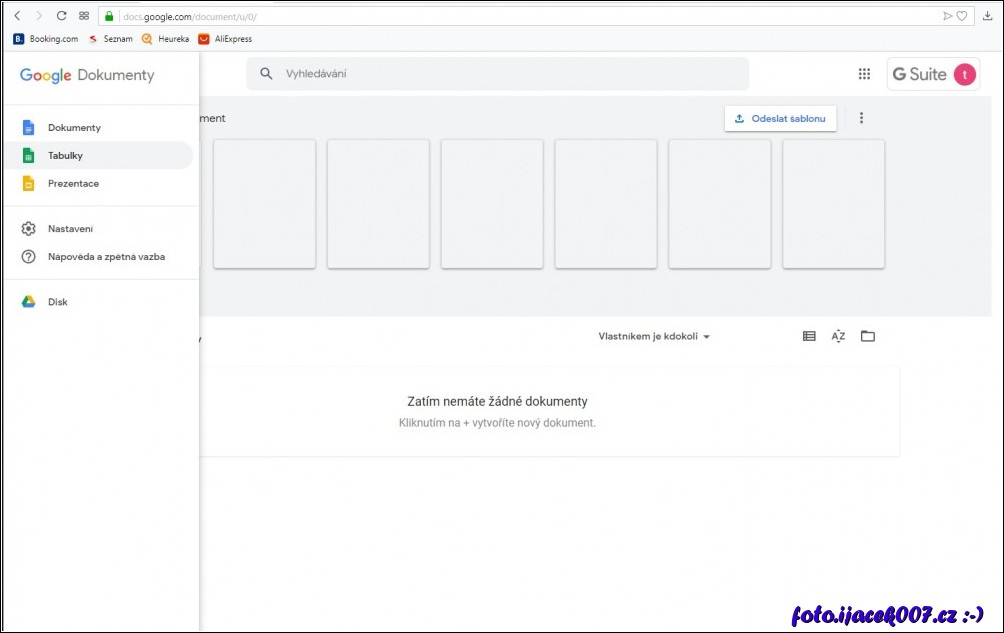The image size is (1004, 633).
Task: Switch to list view layout
Action: point(808,336)
